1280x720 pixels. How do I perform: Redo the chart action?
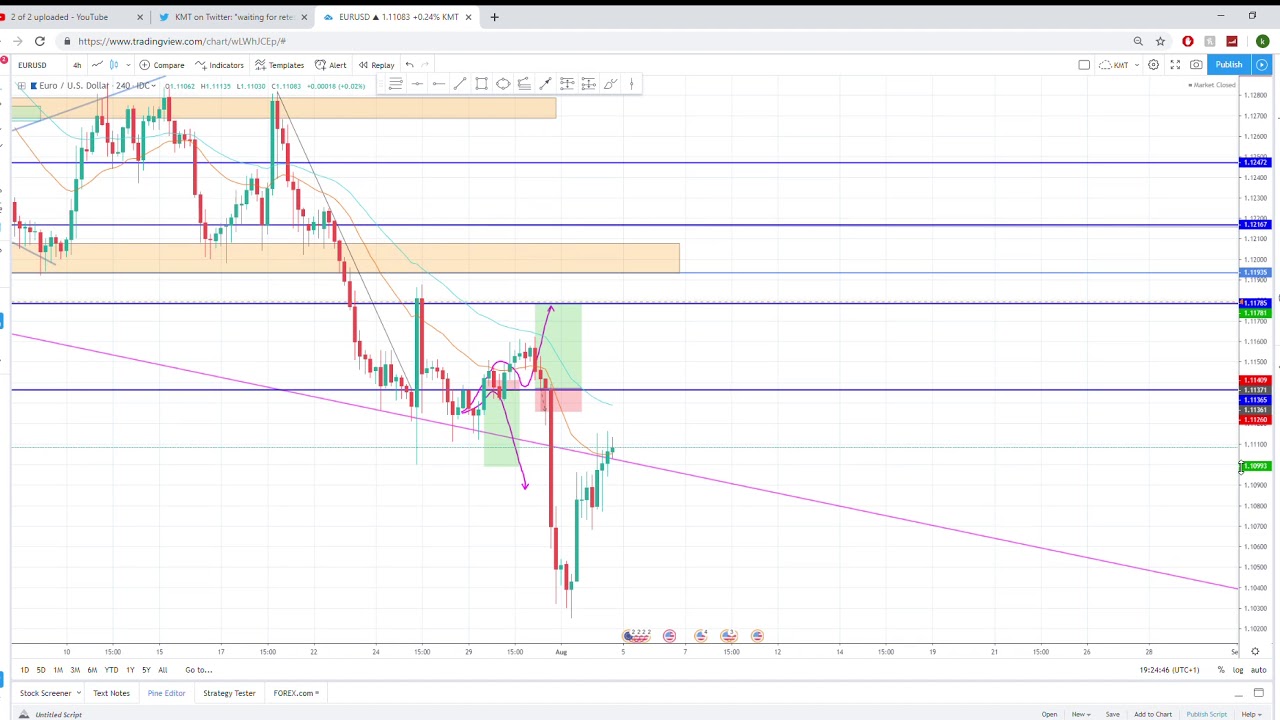pyautogui.click(x=425, y=65)
